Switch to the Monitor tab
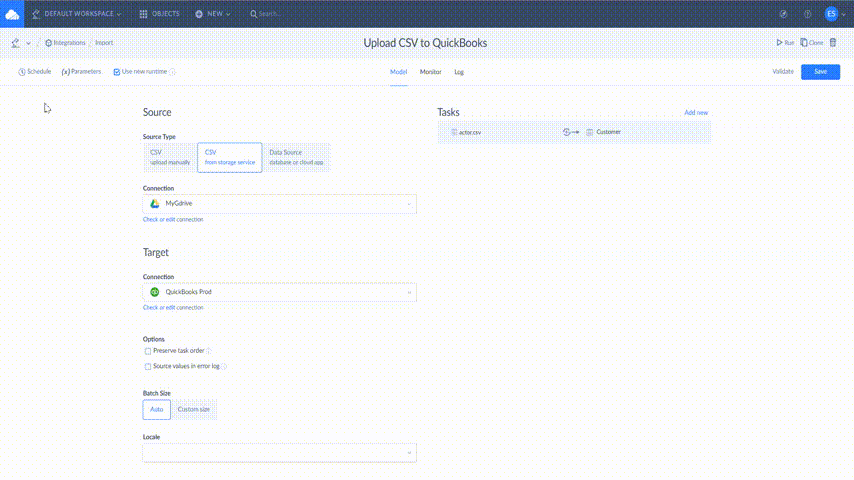This screenshot has width=854, height=480. click(x=430, y=72)
